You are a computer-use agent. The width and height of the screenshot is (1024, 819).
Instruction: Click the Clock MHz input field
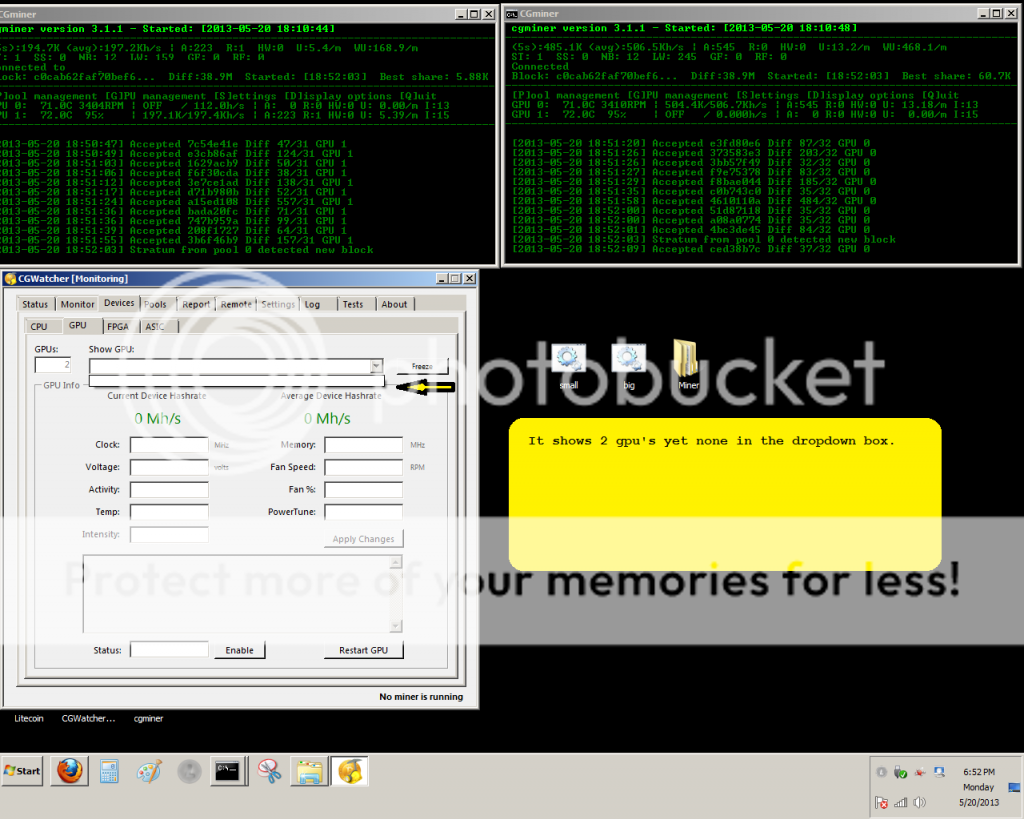[x=169, y=445]
